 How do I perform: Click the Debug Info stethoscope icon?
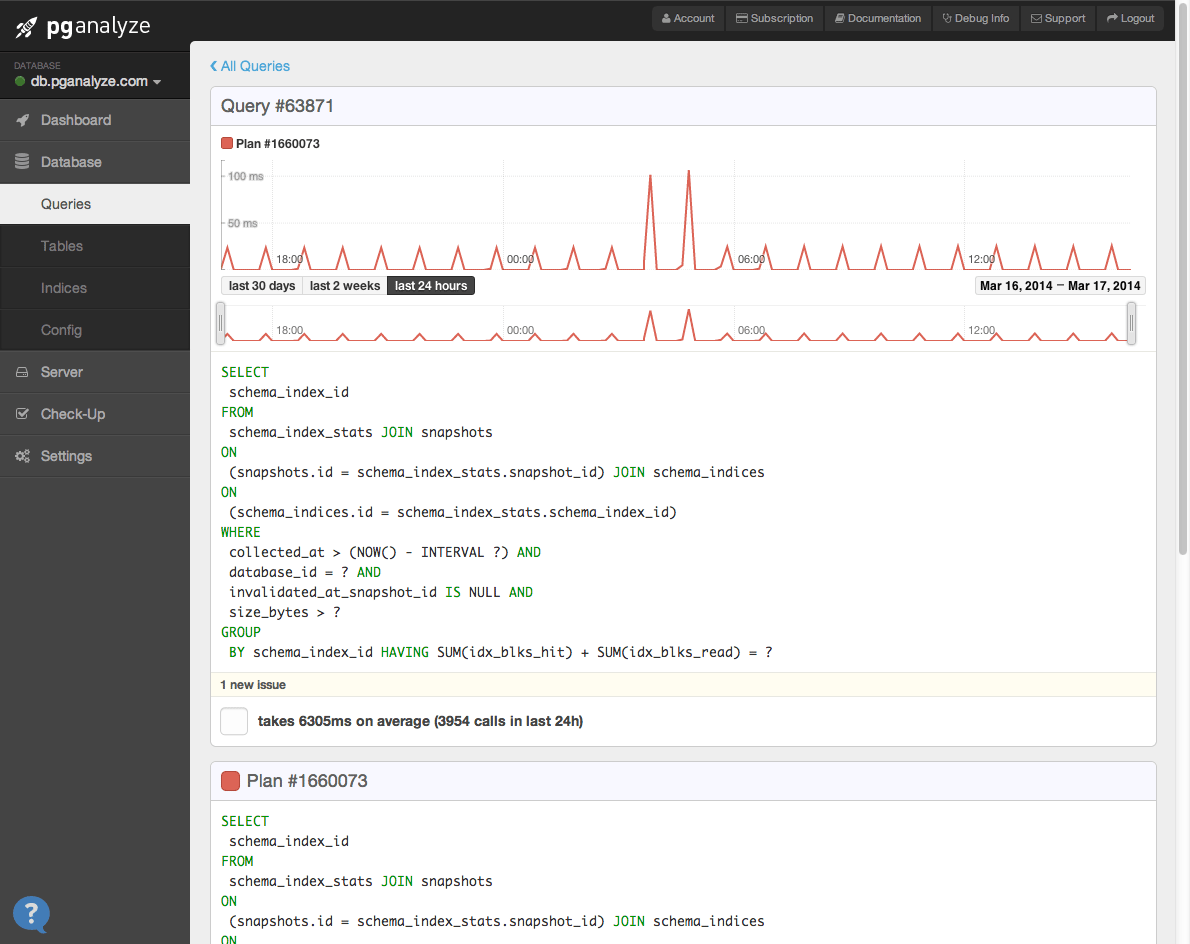point(946,18)
